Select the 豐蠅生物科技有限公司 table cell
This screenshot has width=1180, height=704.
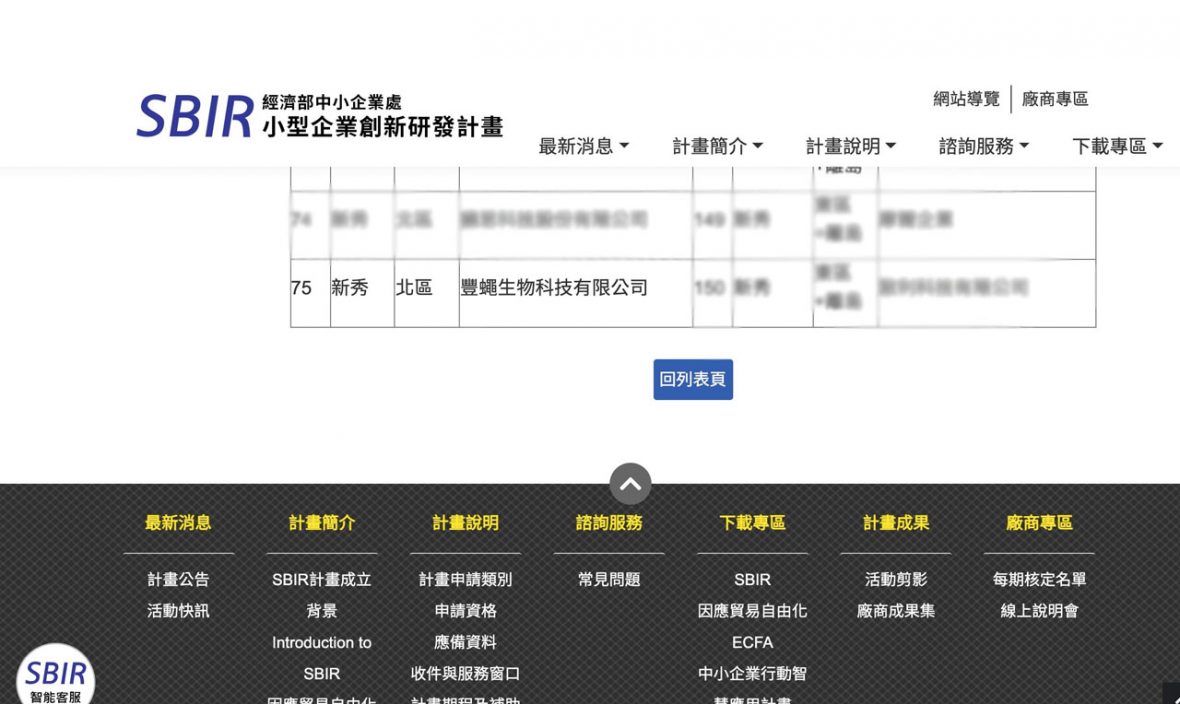pyautogui.click(x=554, y=288)
